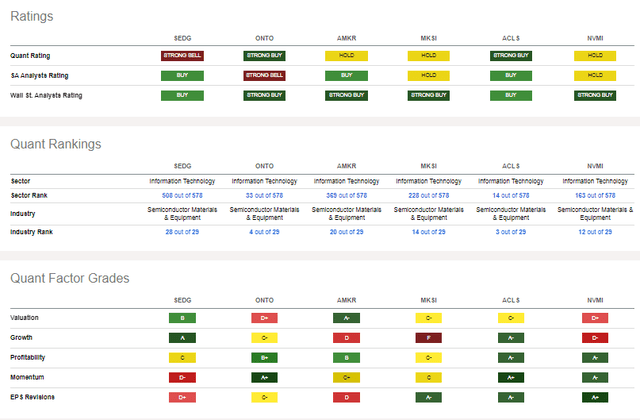
Task: Click ONTO Valuation grade badge
Action: pos(264,318)
